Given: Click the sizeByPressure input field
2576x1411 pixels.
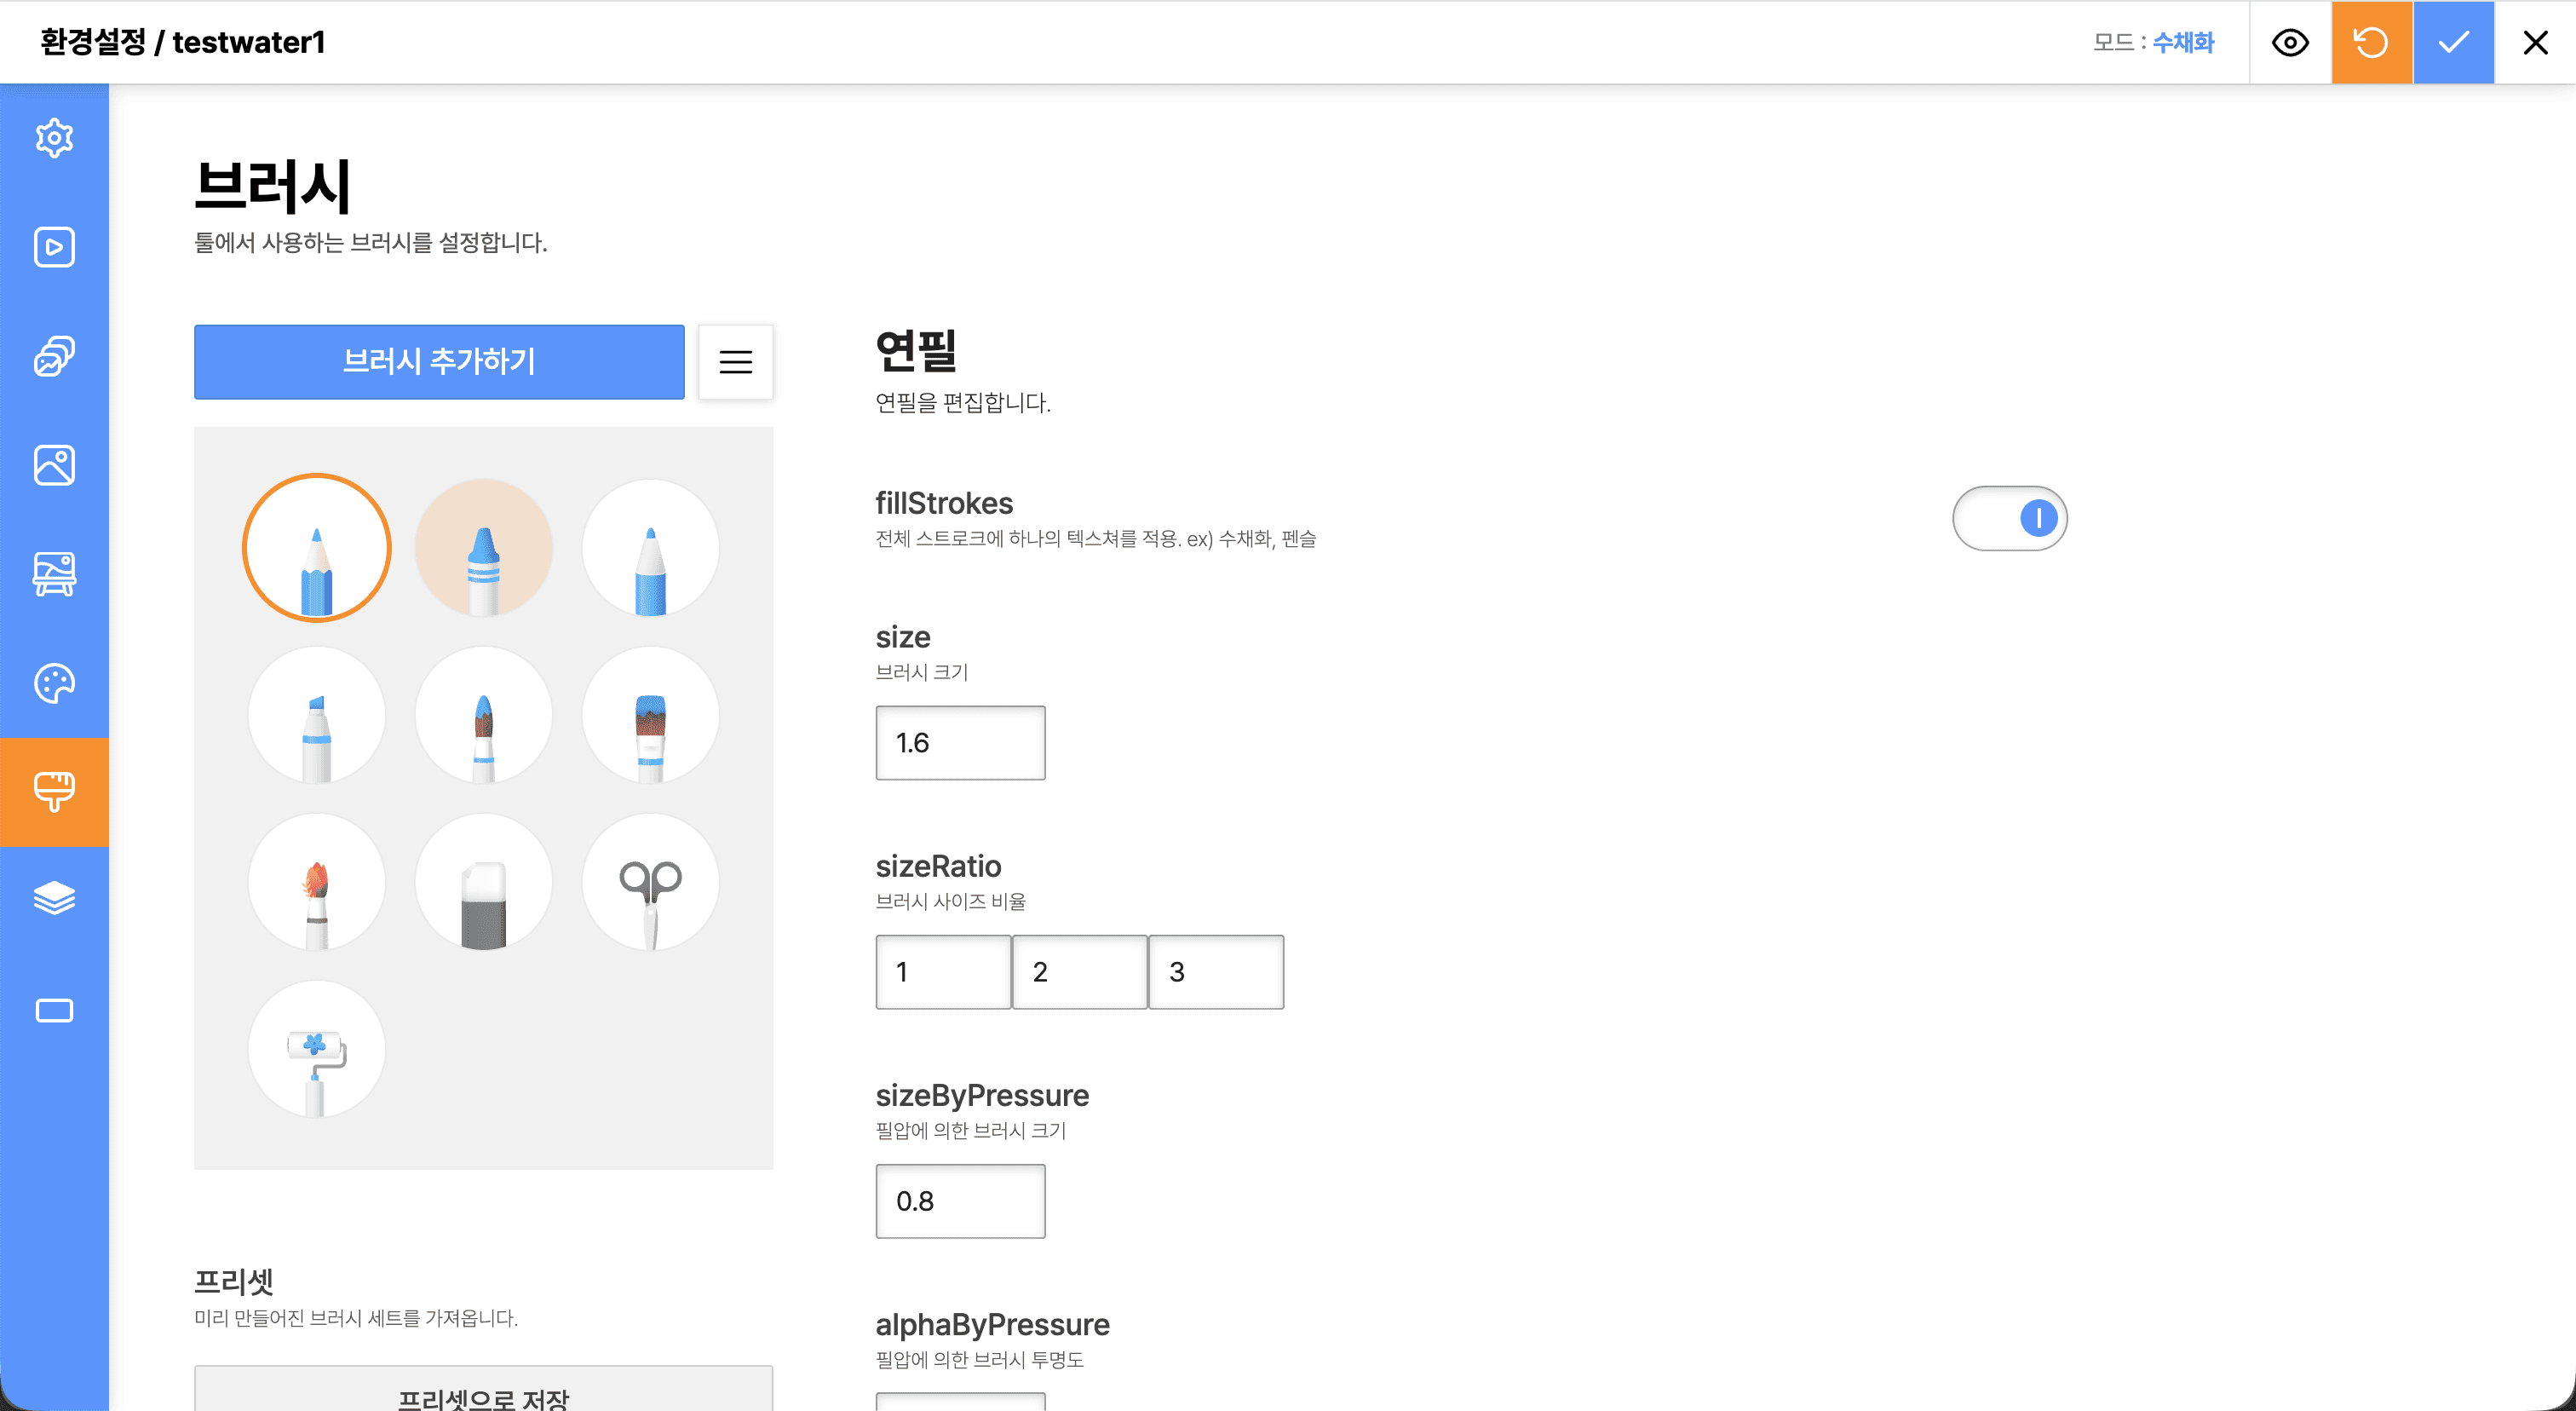Looking at the screenshot, I should (960, 1201).
